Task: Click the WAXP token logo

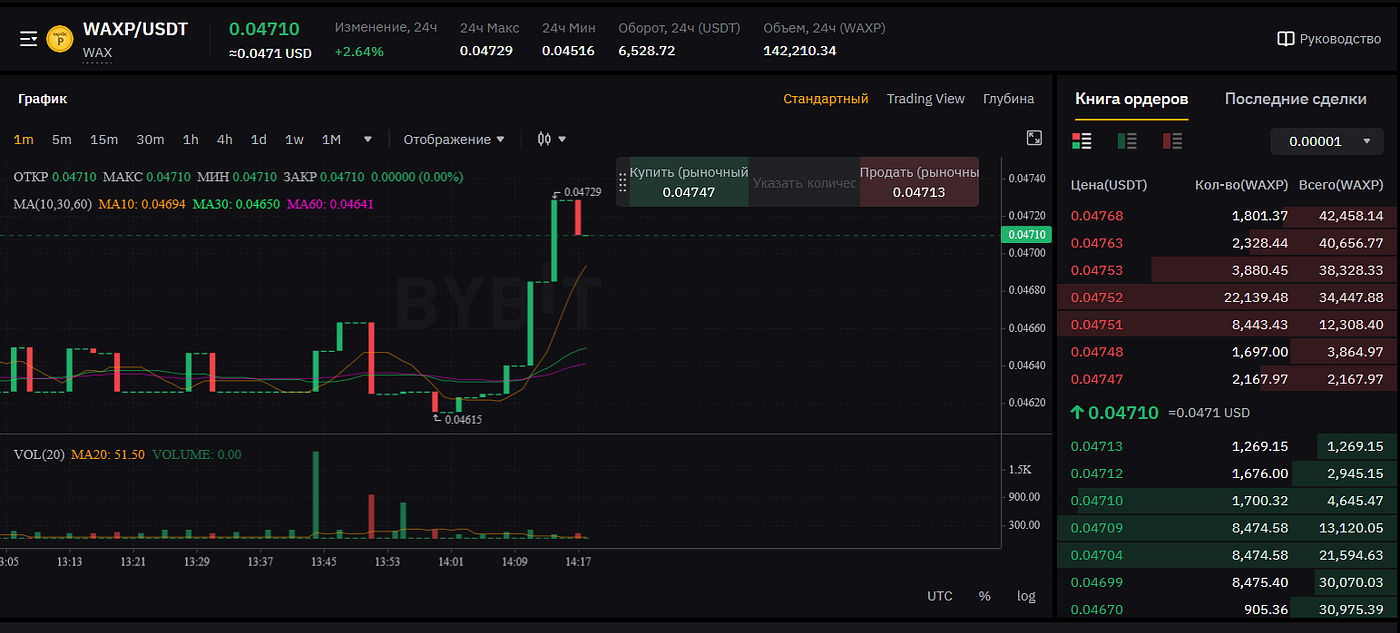Action: (59, 38)
